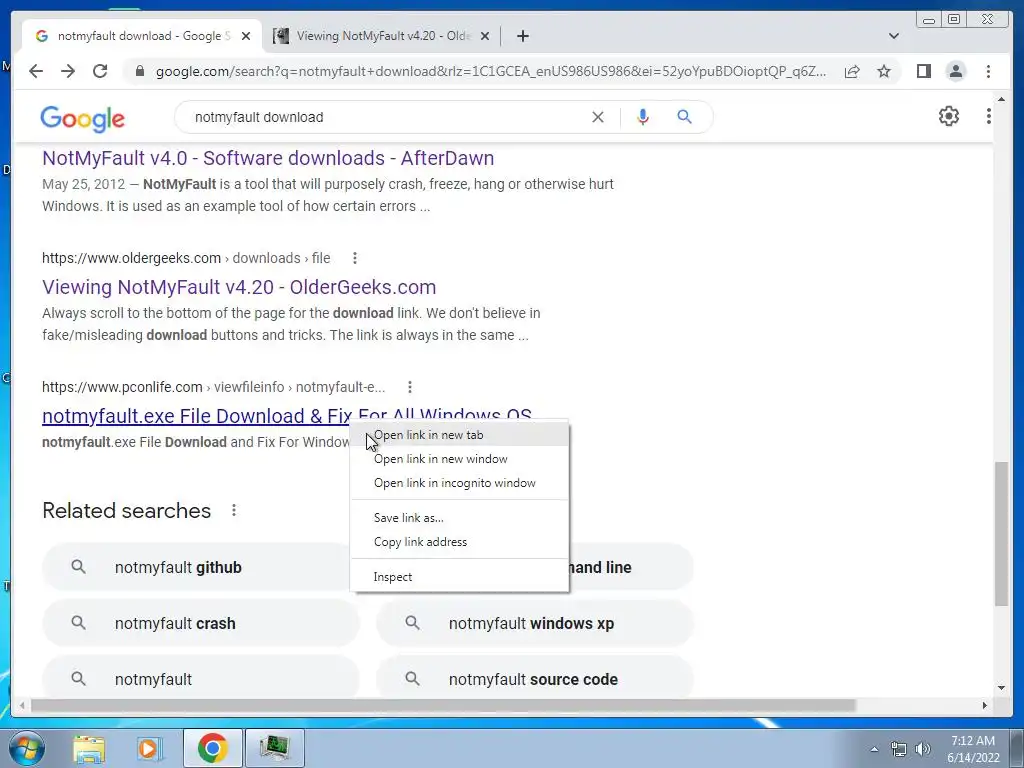Click the volume speaker tray icon
The image size is (1024, 768).
[x=923, y=749]
